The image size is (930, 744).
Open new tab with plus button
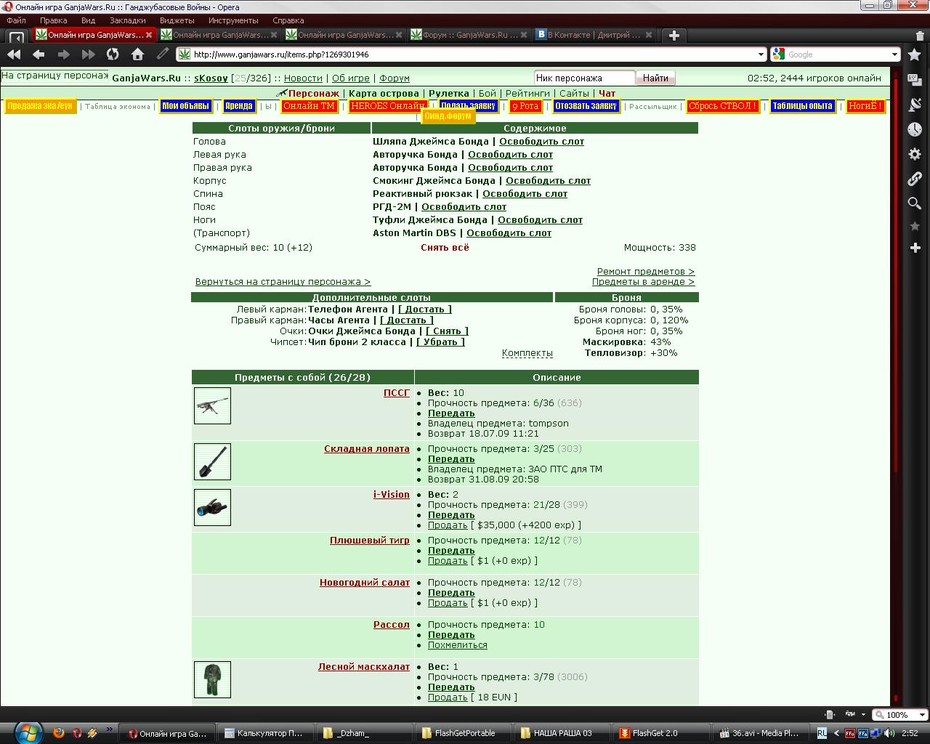(674, 36)
